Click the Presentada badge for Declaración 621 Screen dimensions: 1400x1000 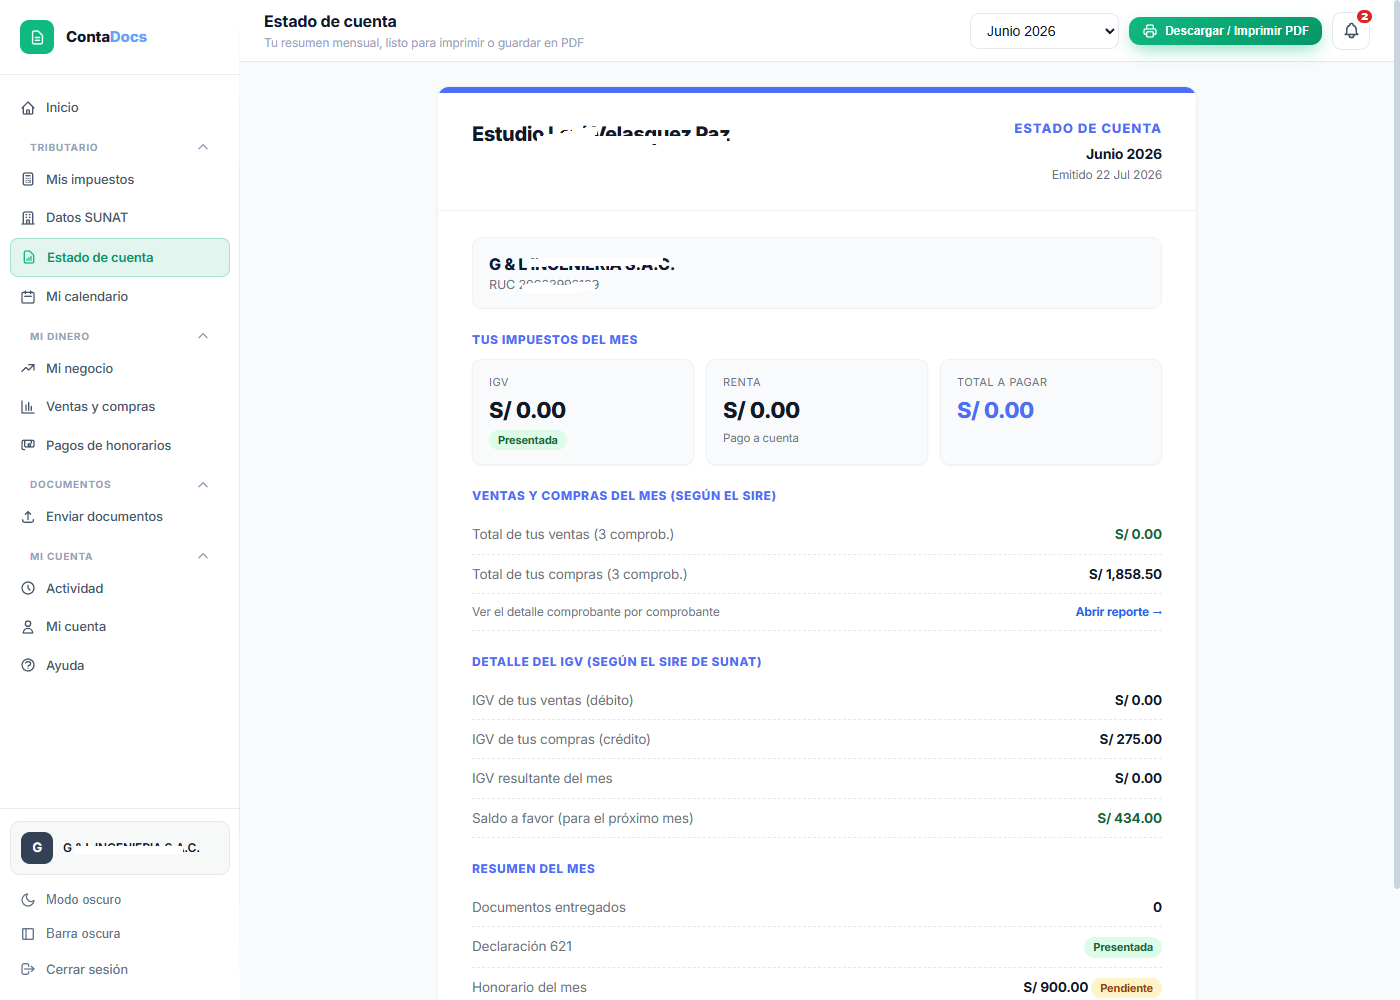[1123, 947]
